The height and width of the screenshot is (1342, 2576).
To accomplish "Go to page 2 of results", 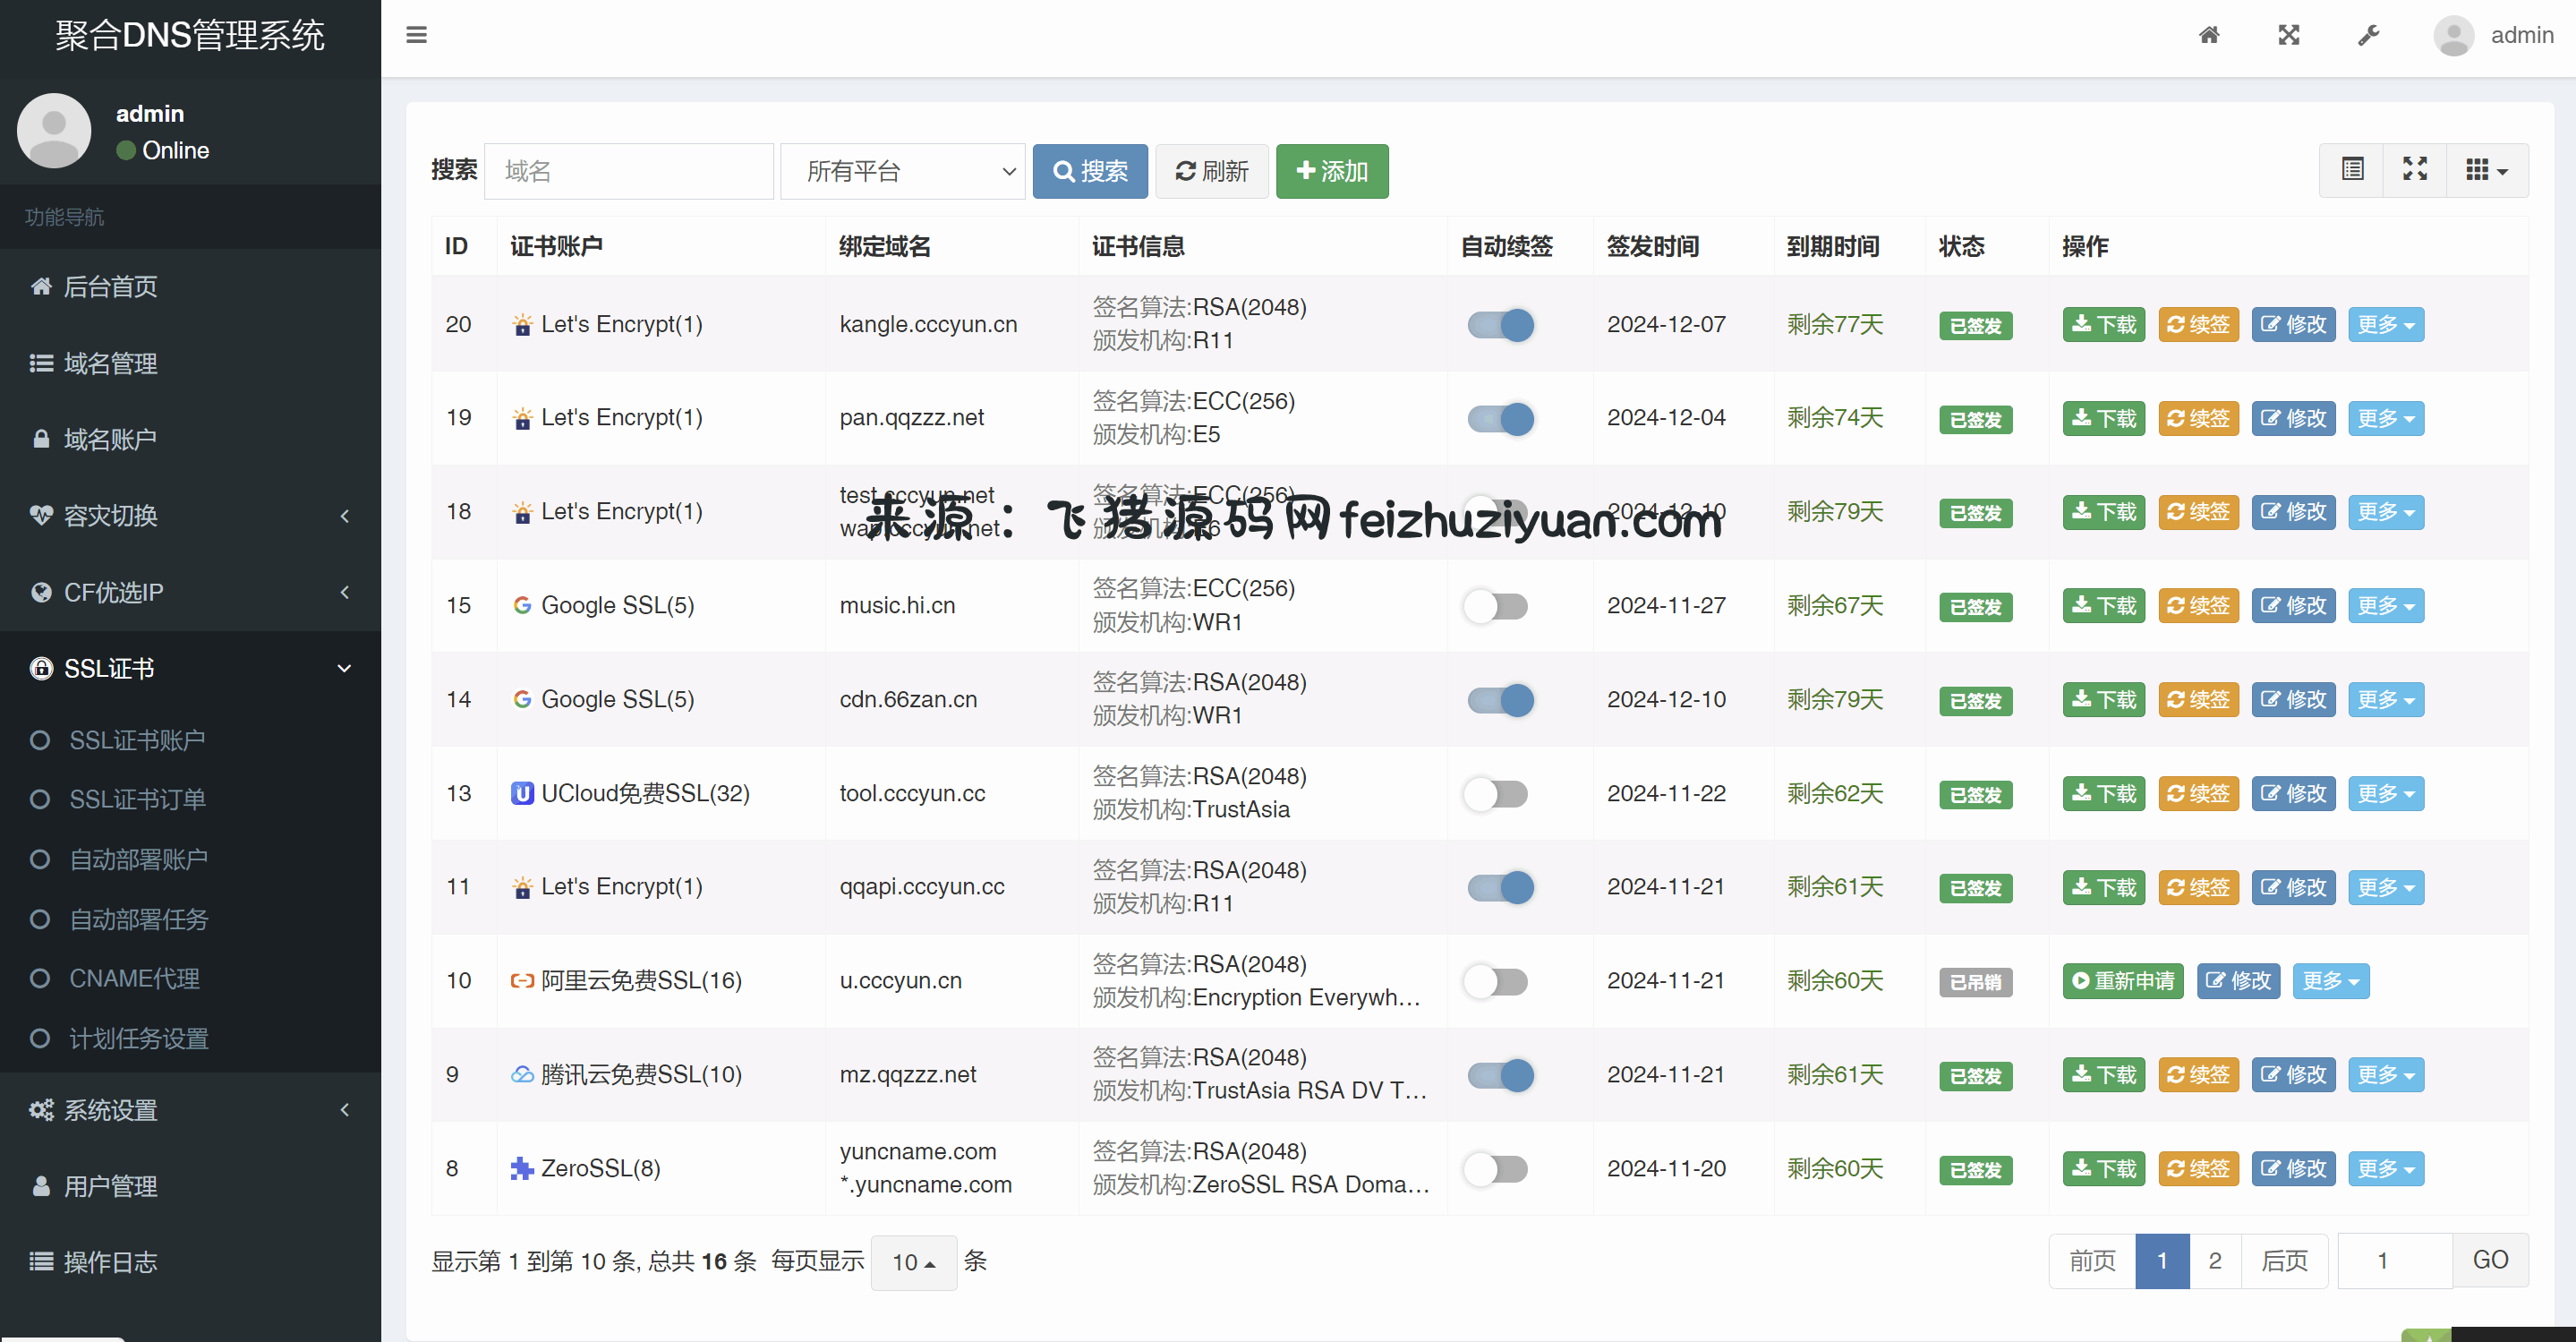I will [x=2214, y=1261].
